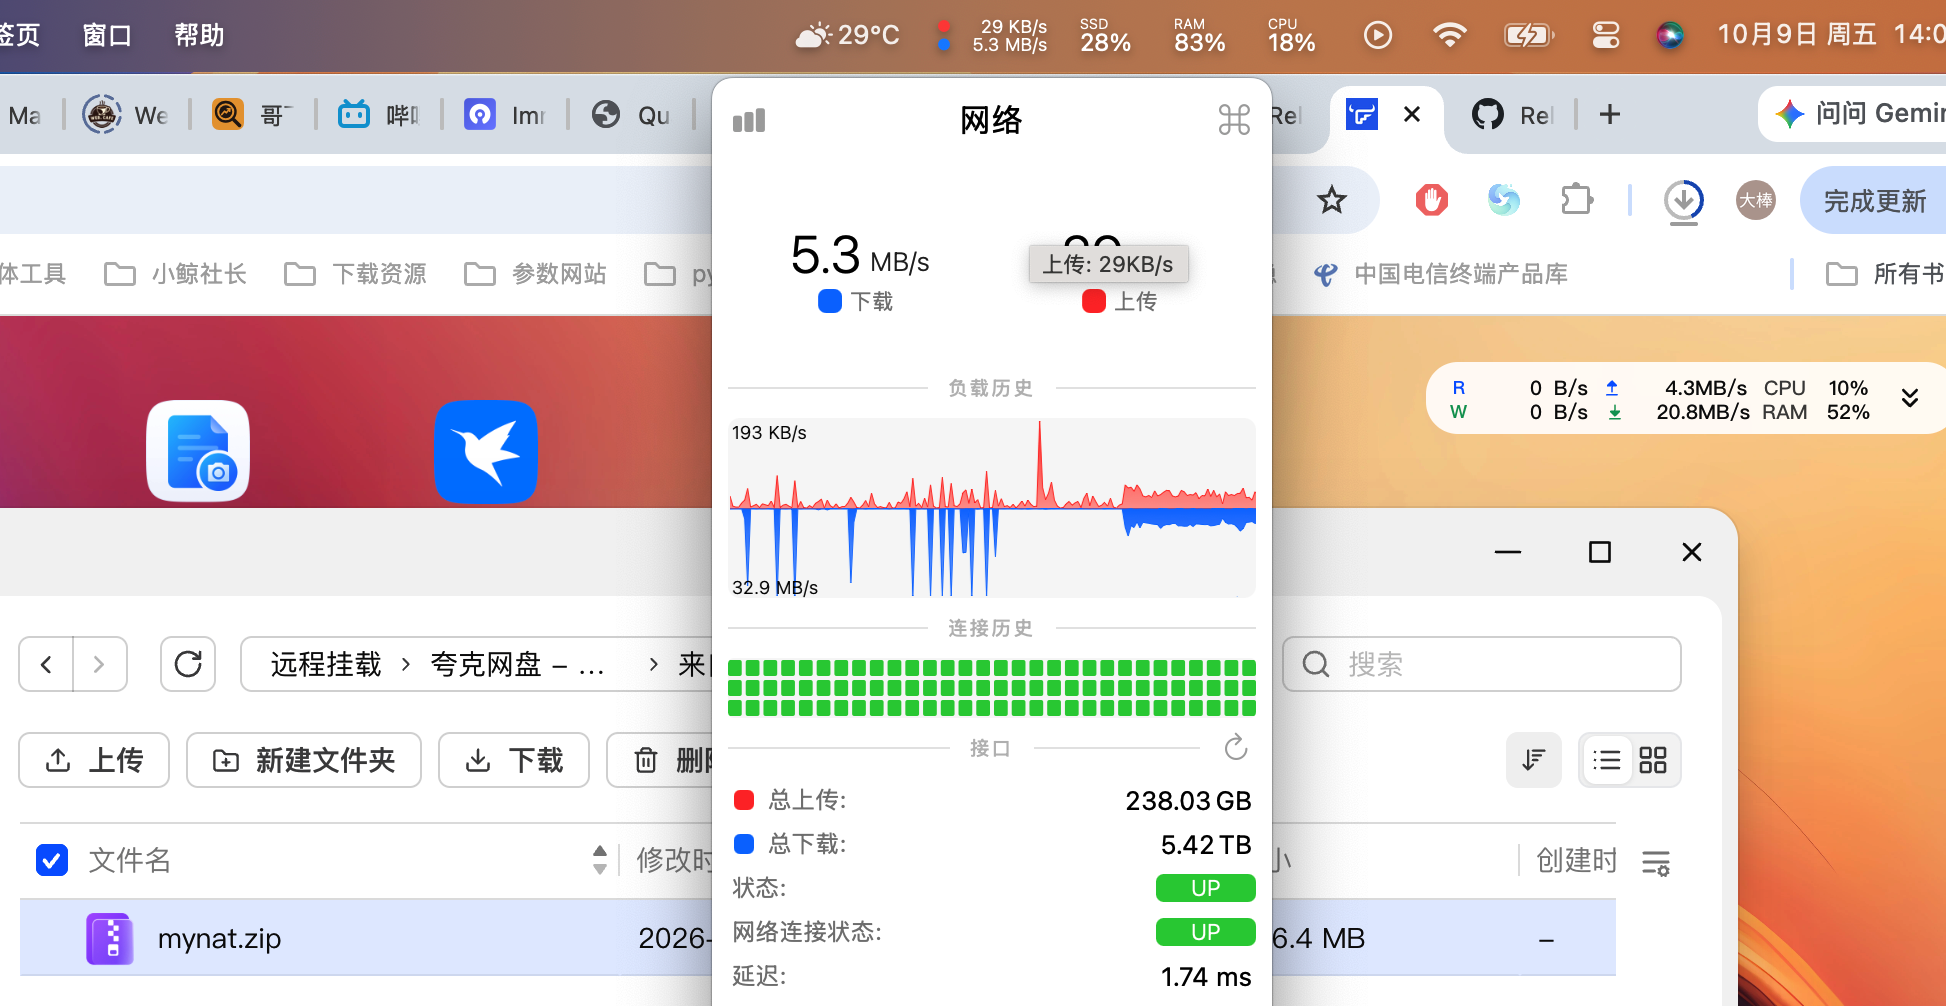Image resolution: width=1946 pixels, height=1006 pixels.
Task: Click the 新建文件夹 button
Action: [x=304, y=760]
